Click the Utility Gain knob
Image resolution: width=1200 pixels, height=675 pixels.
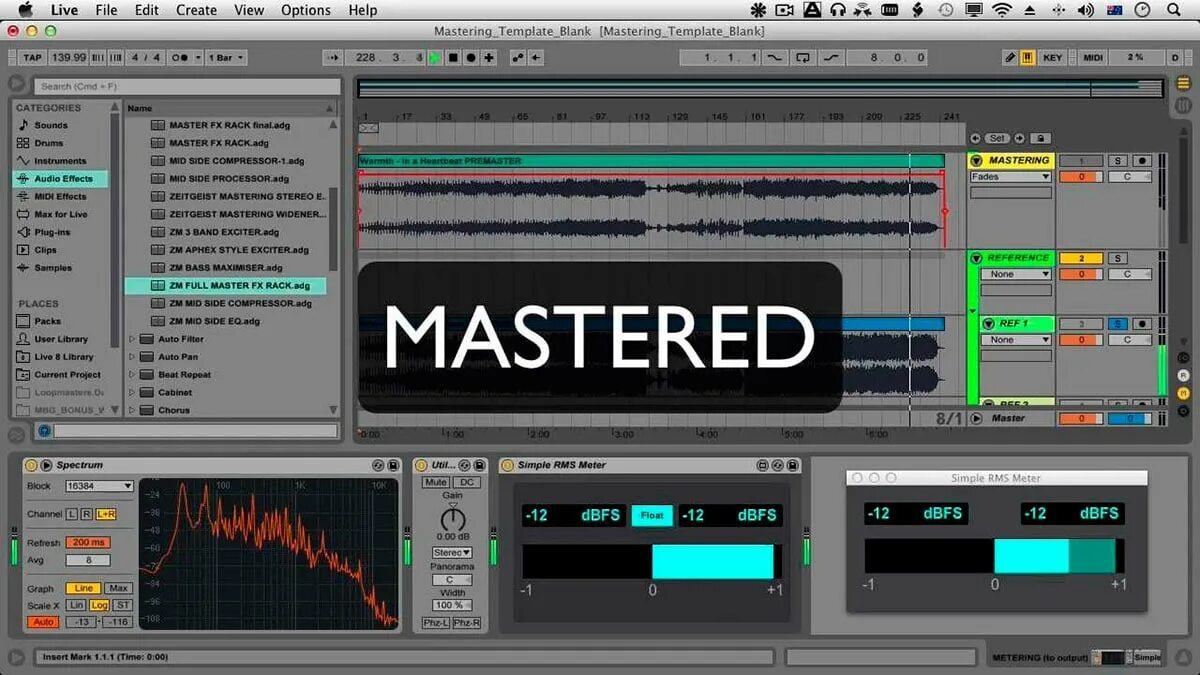[453, 519]
